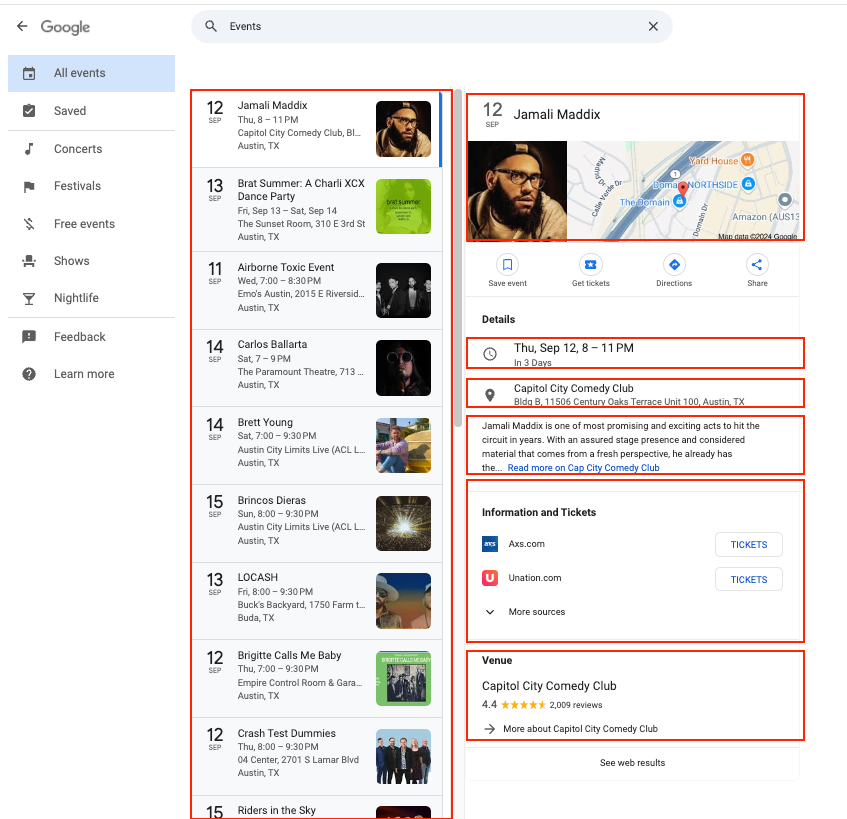847x819 pixels.
Task: Show Free events only
Action: [91, 224]
